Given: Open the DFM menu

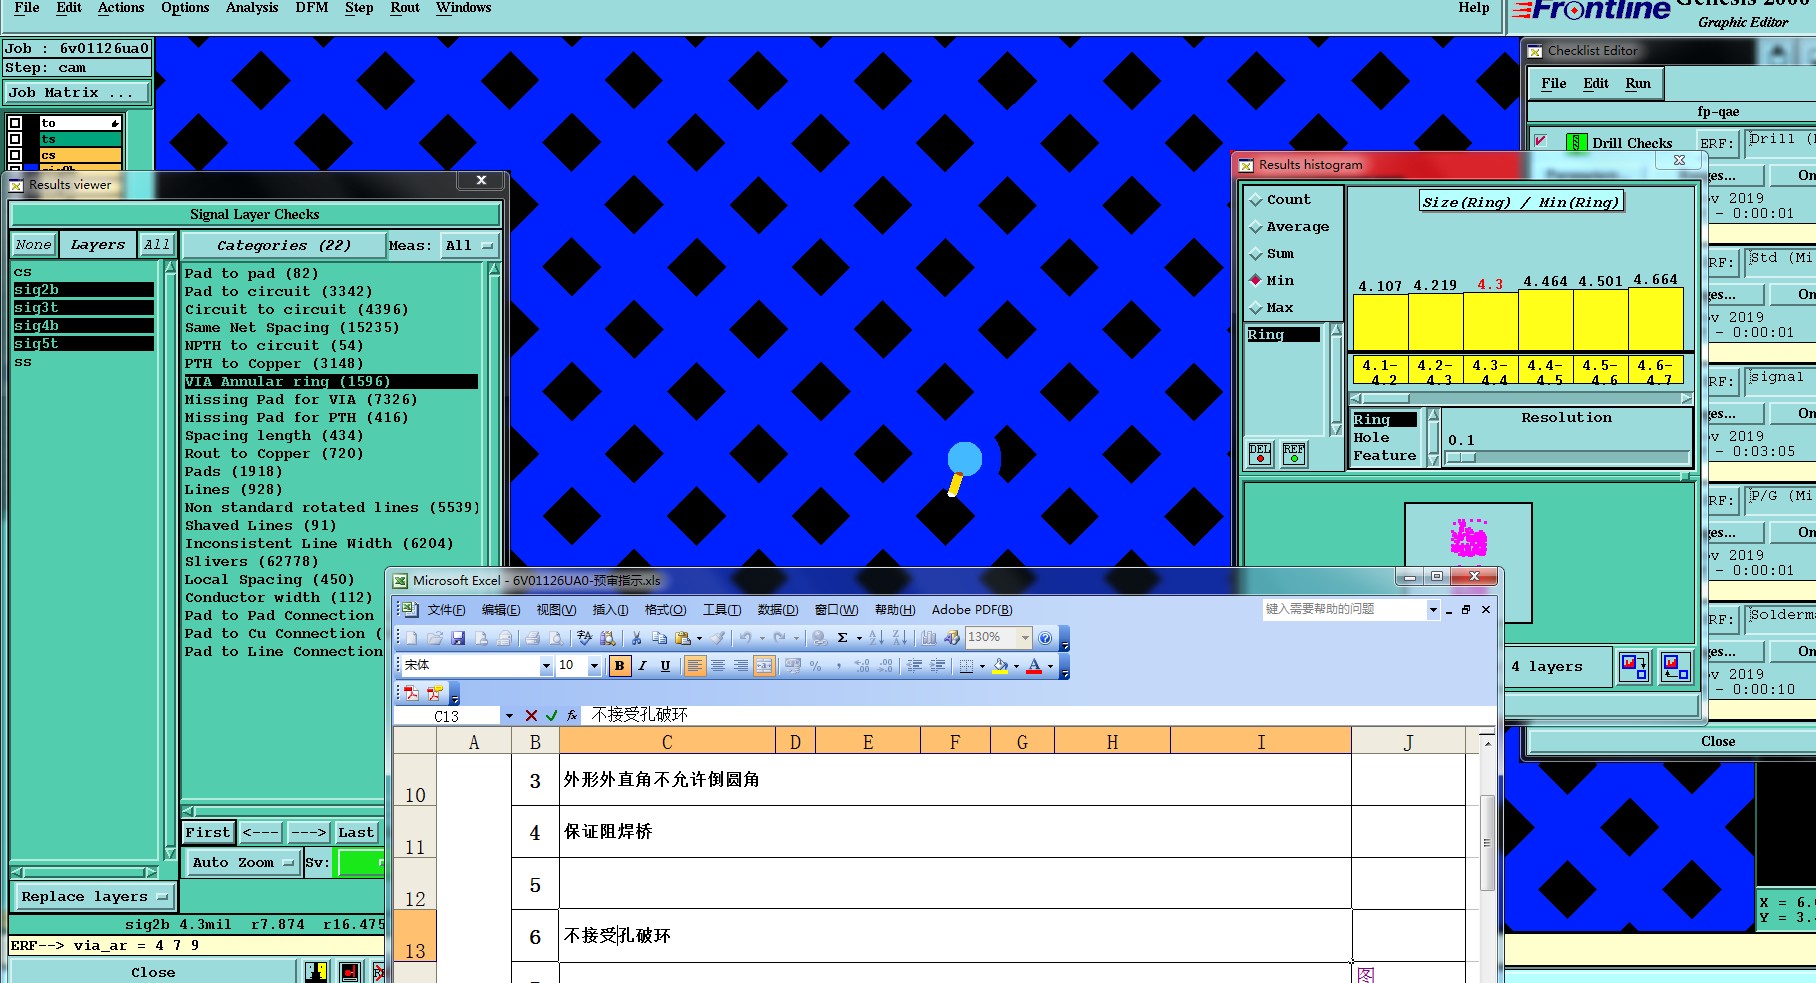Looking at the screenshot, I should coord(312,8).
